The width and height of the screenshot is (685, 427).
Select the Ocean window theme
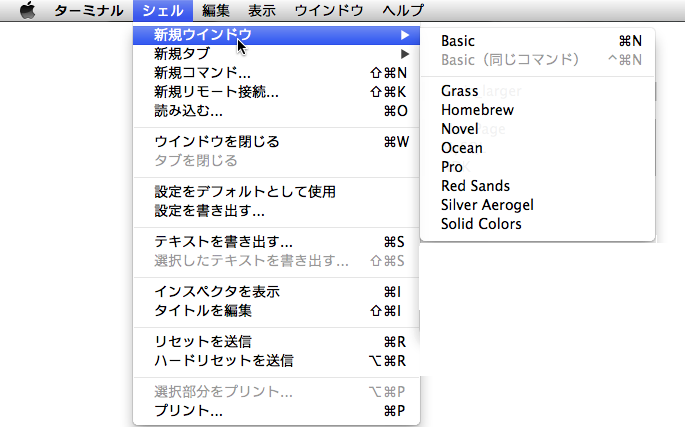(538, 148)
